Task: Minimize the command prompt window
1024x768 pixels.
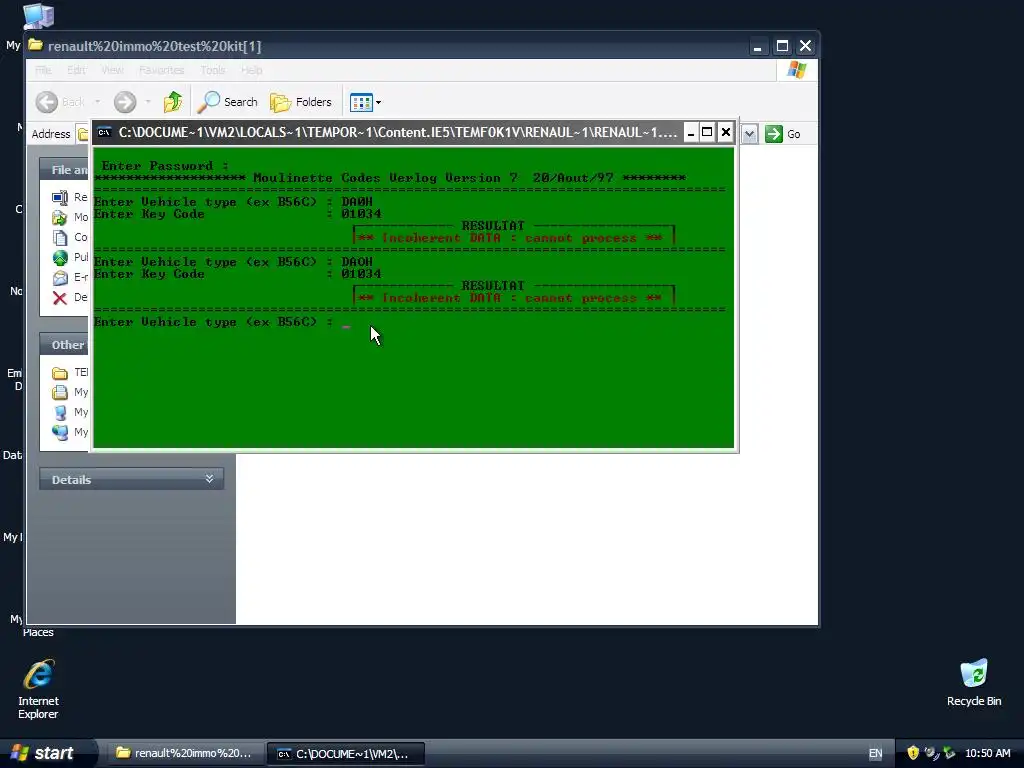Action: pyautogui.click(x=690, y=133)
